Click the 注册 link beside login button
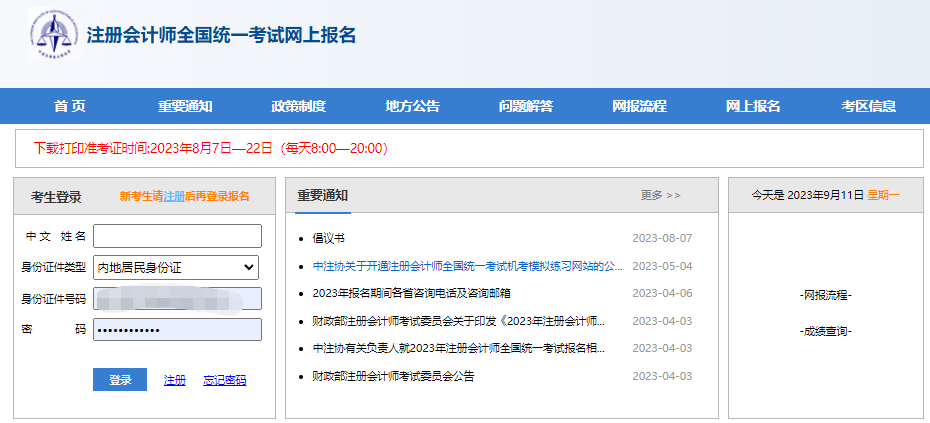The height and width of the screenshot is (423, 930). (x=175, y=380)
